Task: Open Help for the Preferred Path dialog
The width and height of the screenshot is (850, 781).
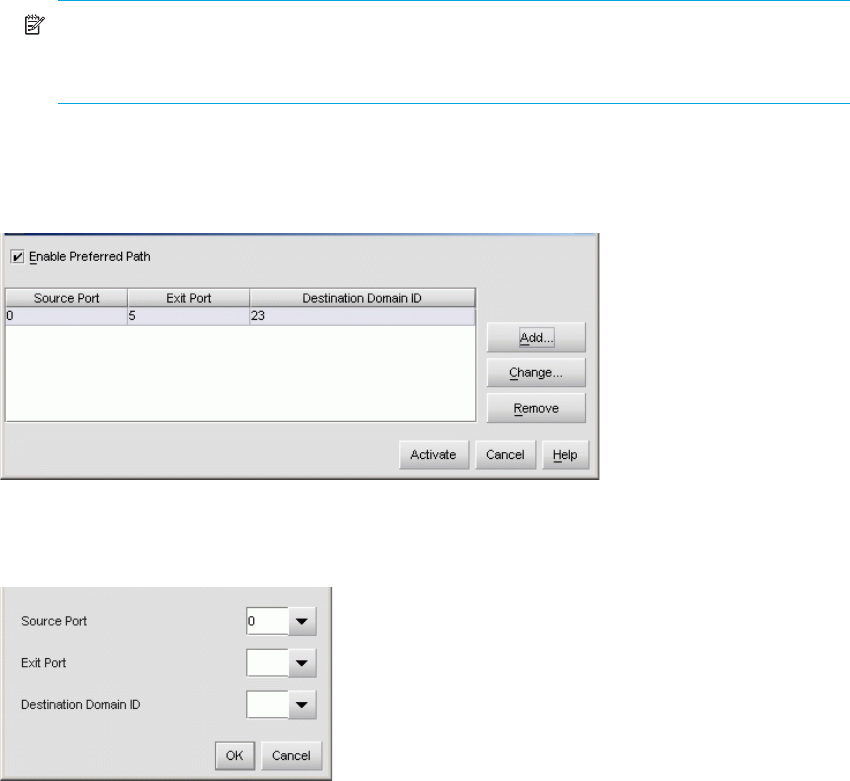Action: tap(565, 455)
